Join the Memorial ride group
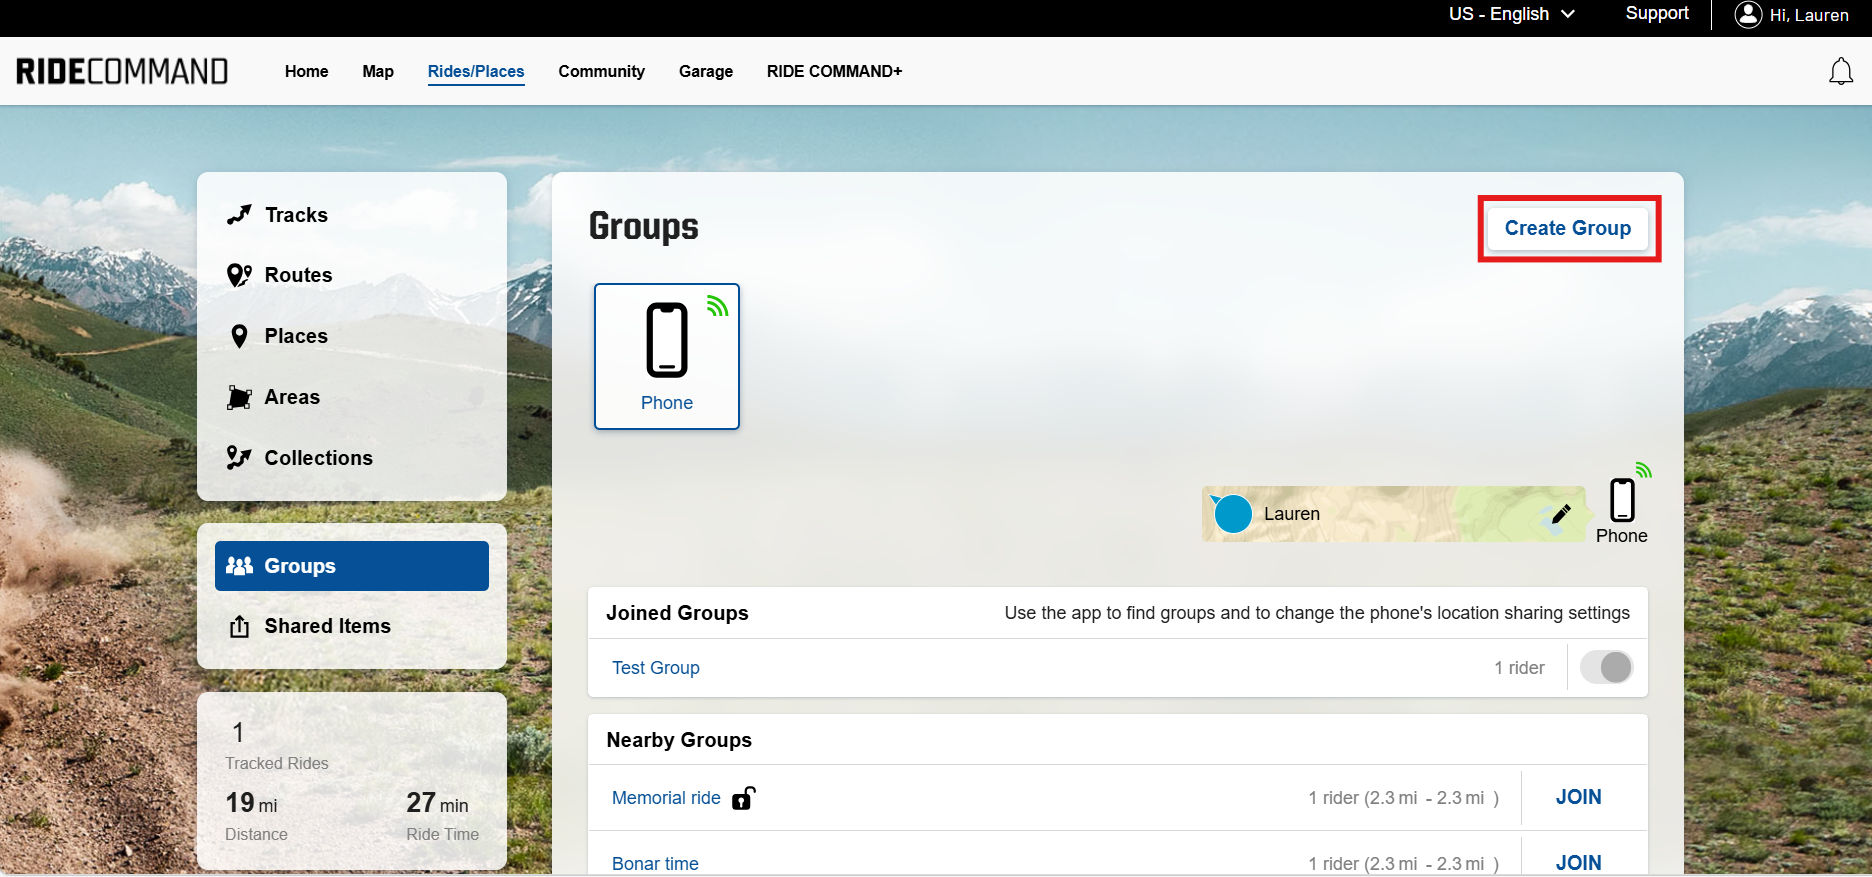1872x877 pixels. (x=1578, y=797)
